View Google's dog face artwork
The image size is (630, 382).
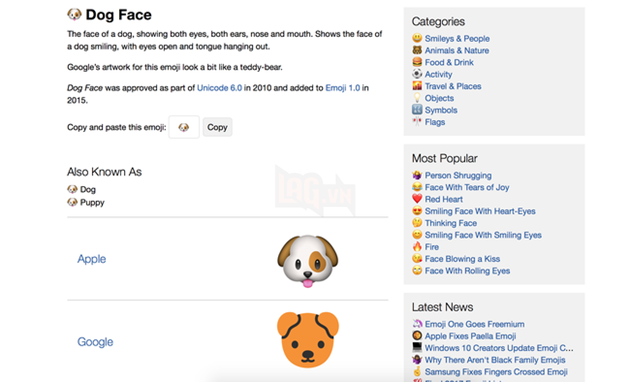(308, 340)
